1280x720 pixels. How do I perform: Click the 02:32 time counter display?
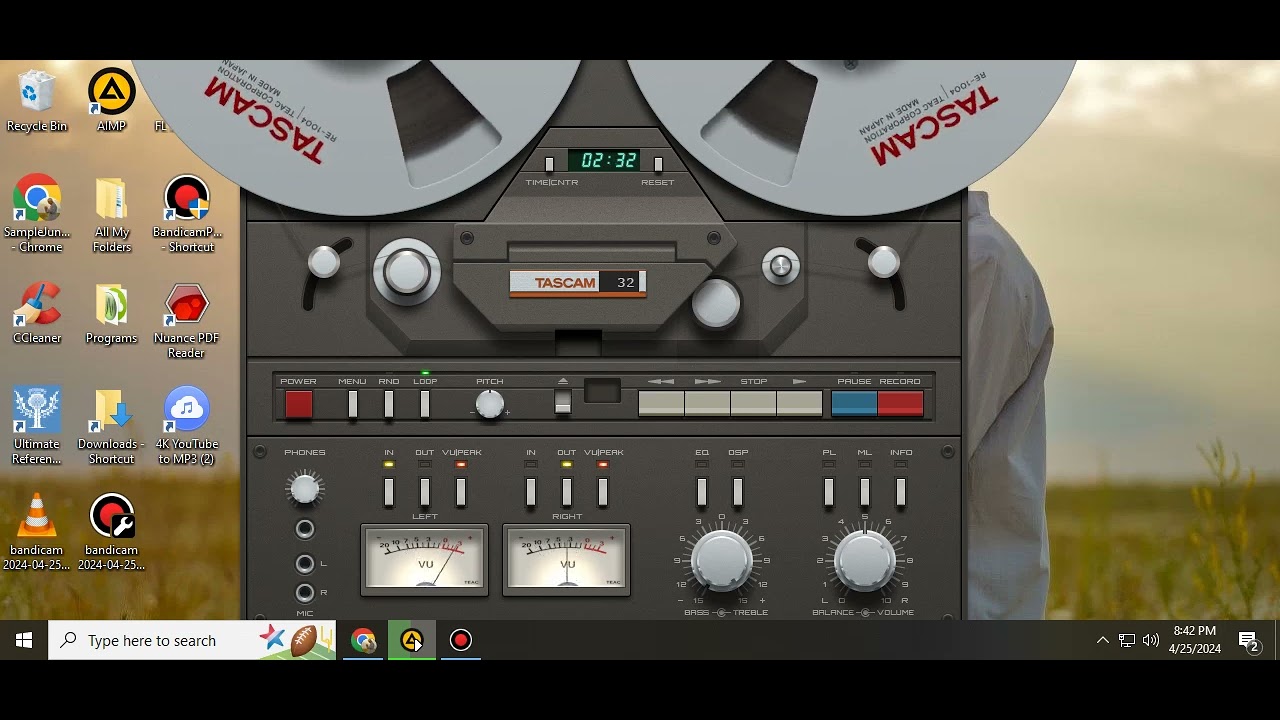tap(604, 161)
